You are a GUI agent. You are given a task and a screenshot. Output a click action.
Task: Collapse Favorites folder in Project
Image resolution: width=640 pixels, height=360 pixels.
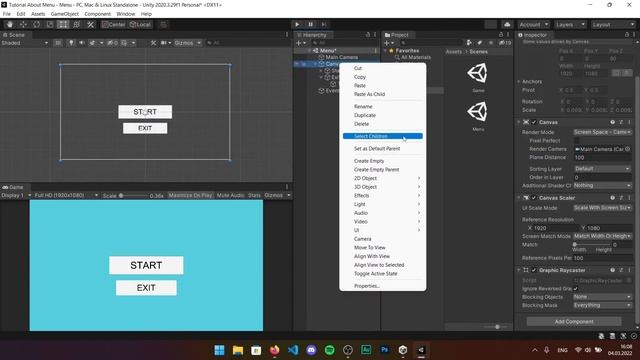tap(385, 51)
